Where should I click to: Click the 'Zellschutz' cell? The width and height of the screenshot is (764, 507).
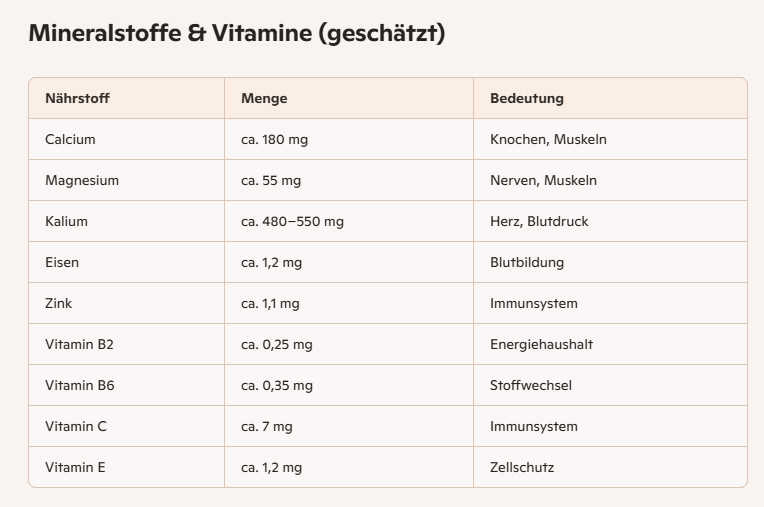(x=522, y=467)
